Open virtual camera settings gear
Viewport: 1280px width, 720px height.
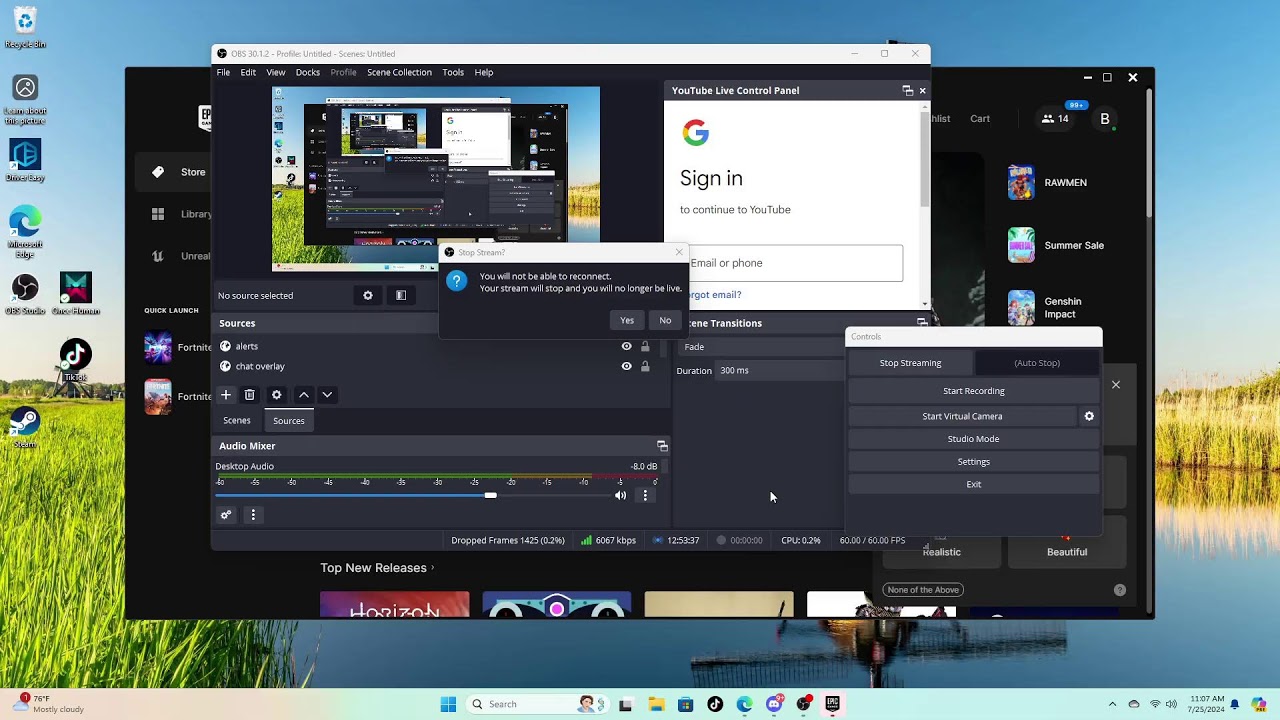1089,416
